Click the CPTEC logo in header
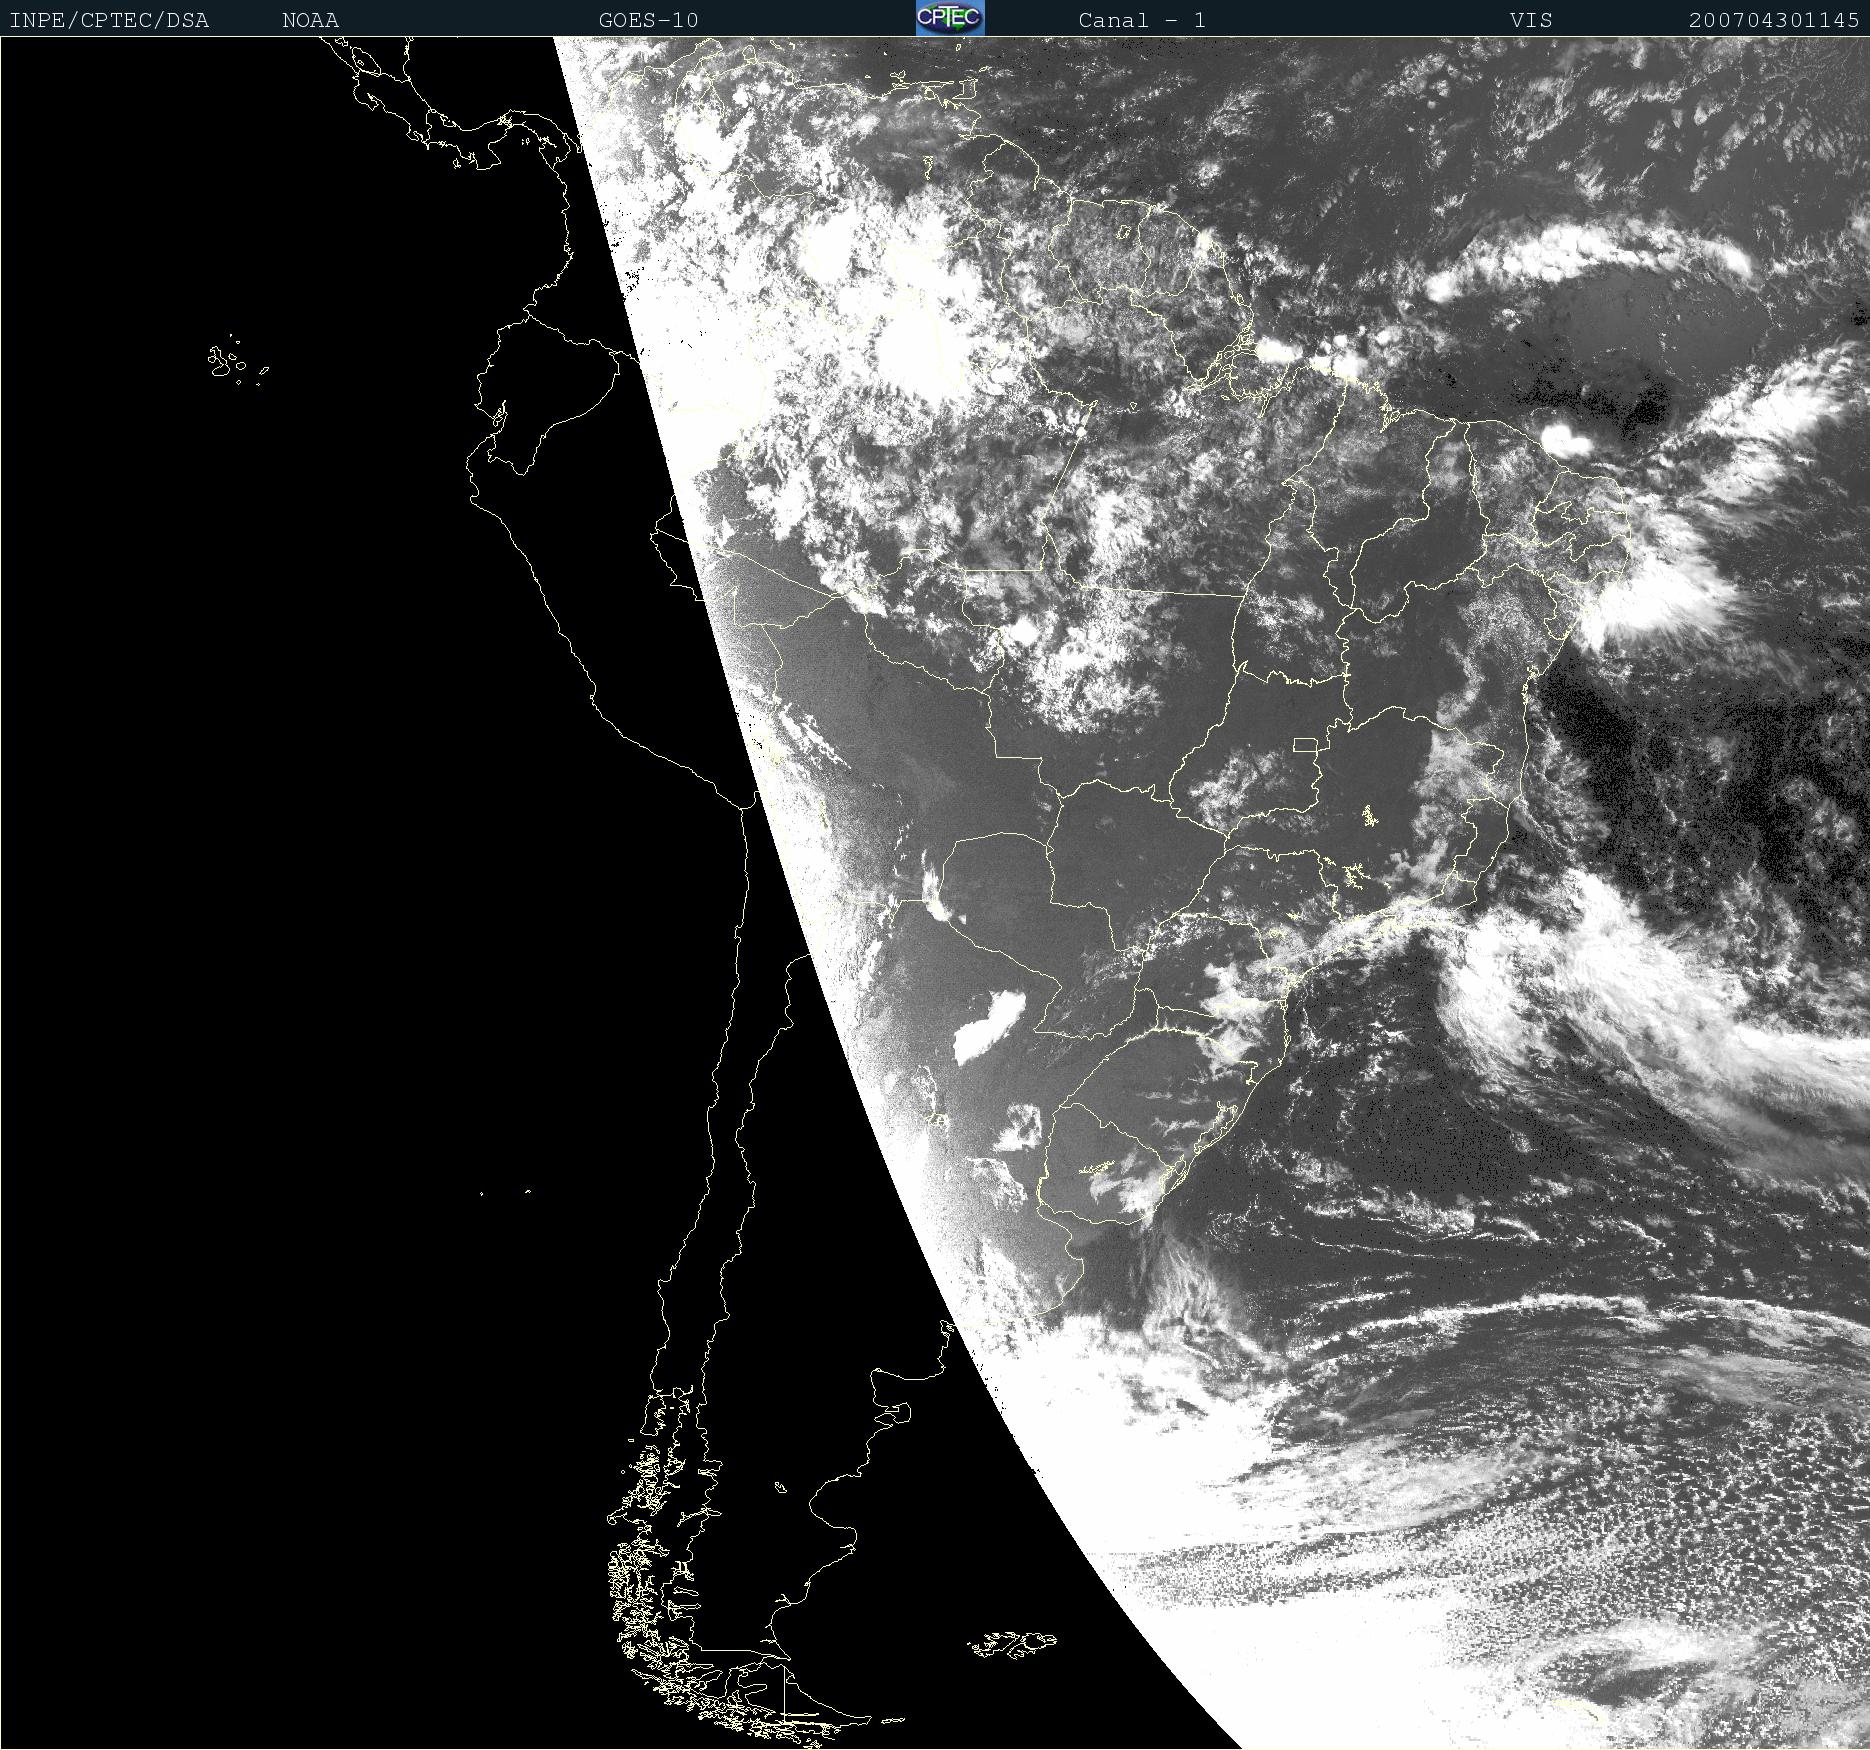 pos(950,18)
